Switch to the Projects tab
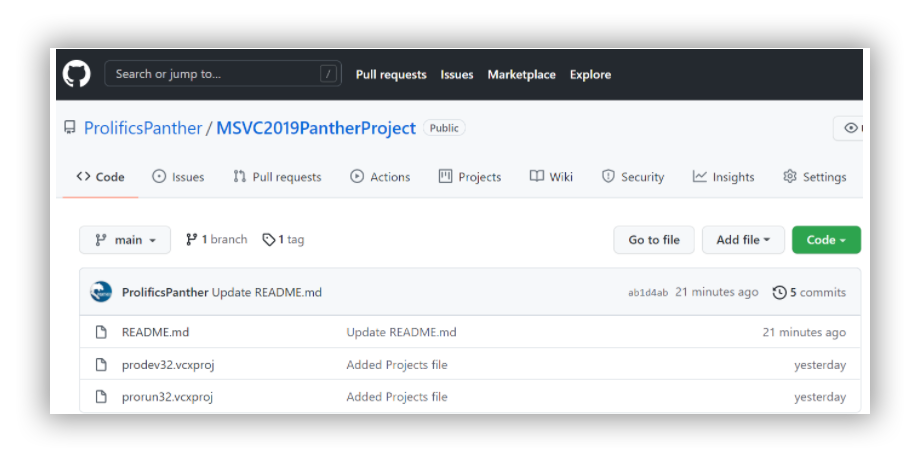This screenshot has width=921, height=470. (470, 177)
